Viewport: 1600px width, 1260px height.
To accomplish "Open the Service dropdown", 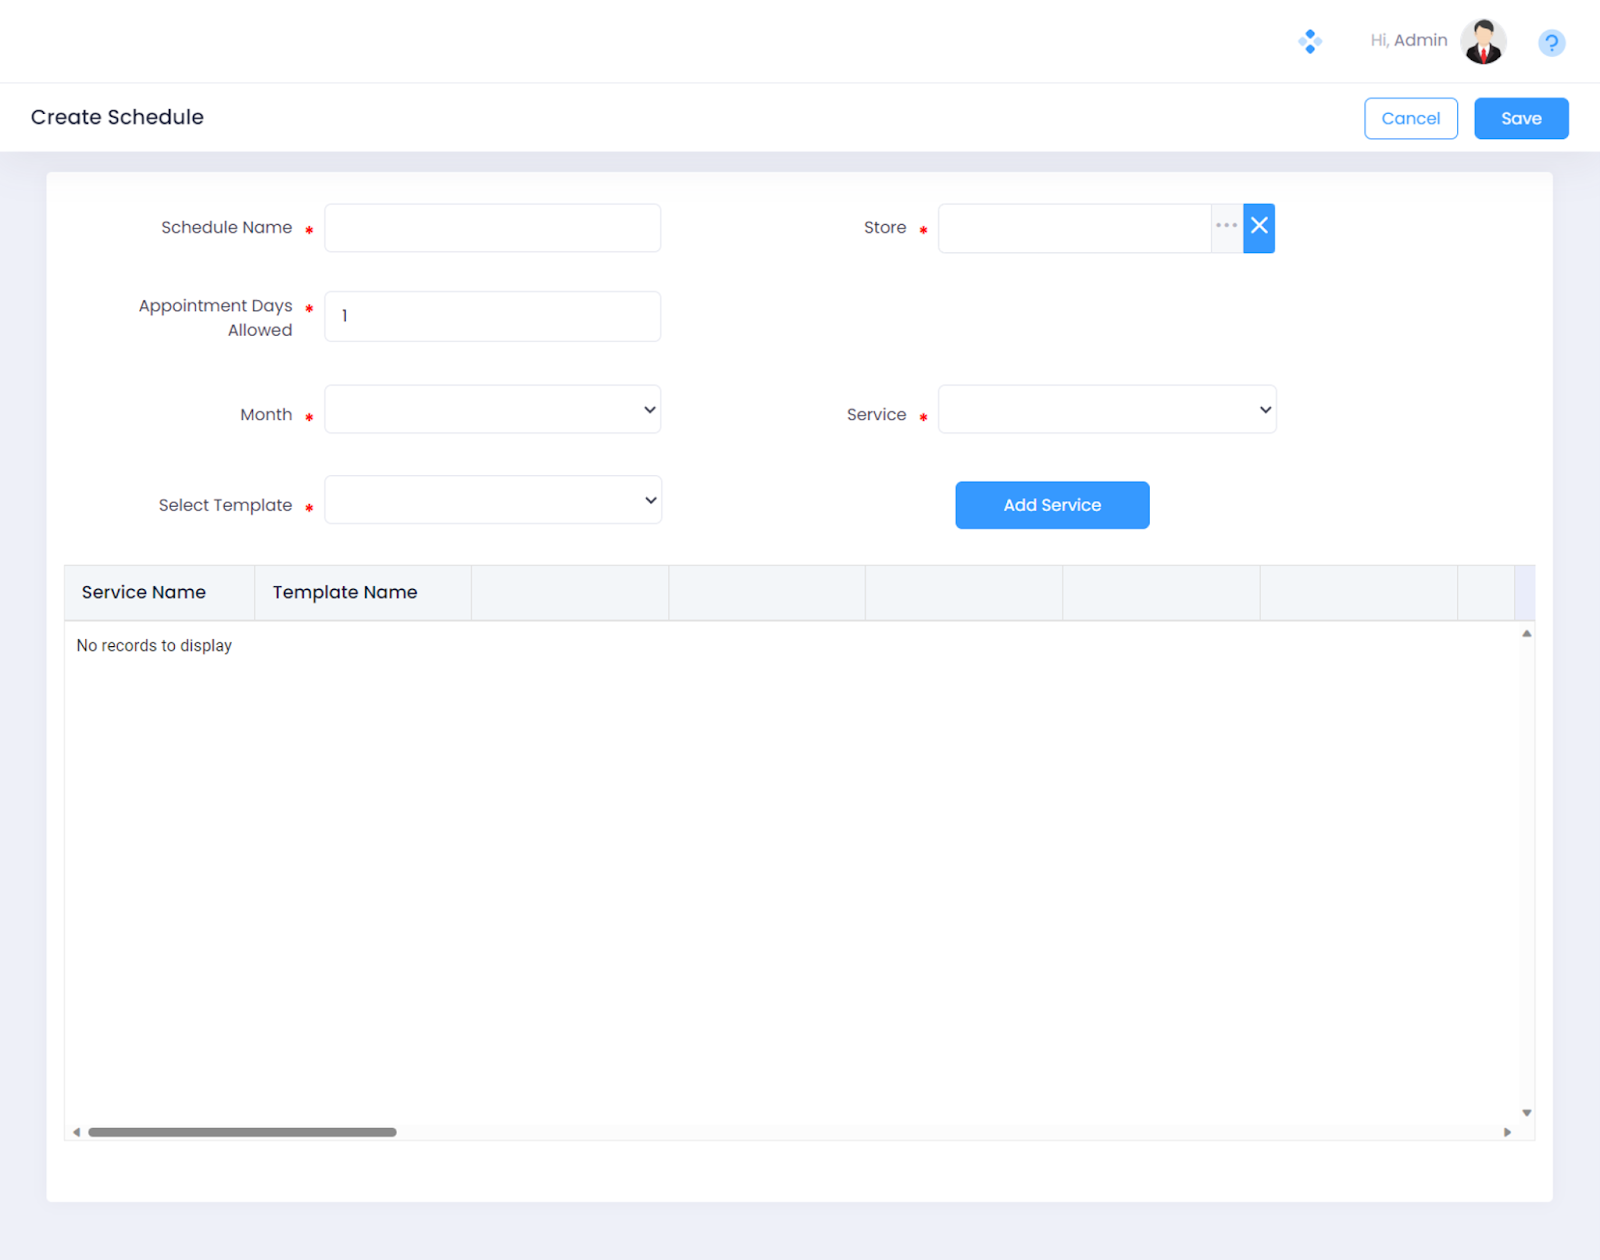I will tap(1106, 410).
